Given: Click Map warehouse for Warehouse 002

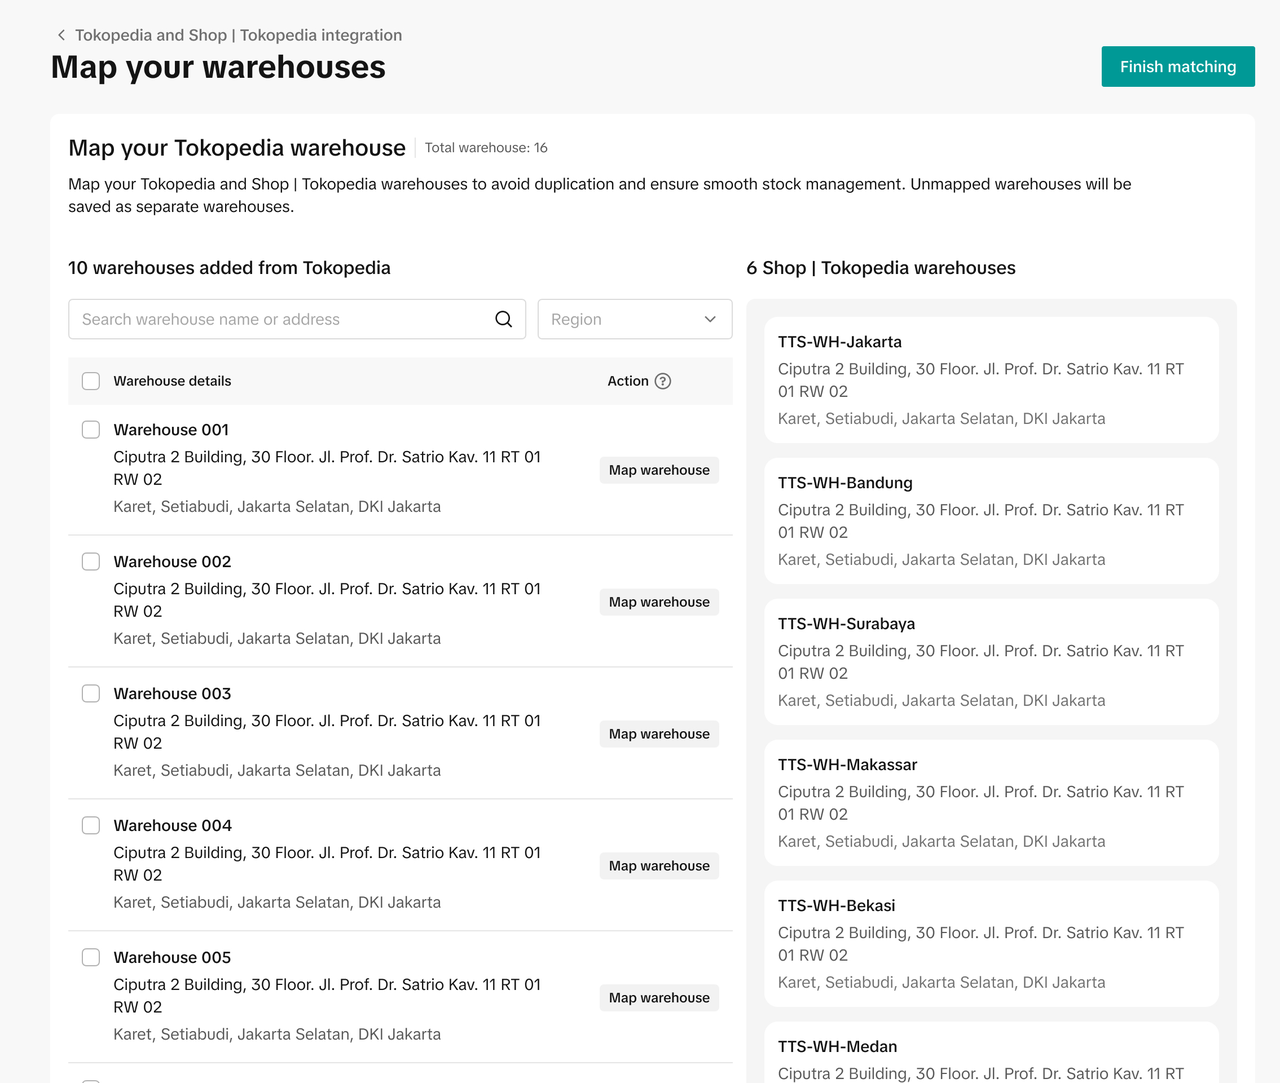Looking at the screenshot, I should [x=659, y=602].
